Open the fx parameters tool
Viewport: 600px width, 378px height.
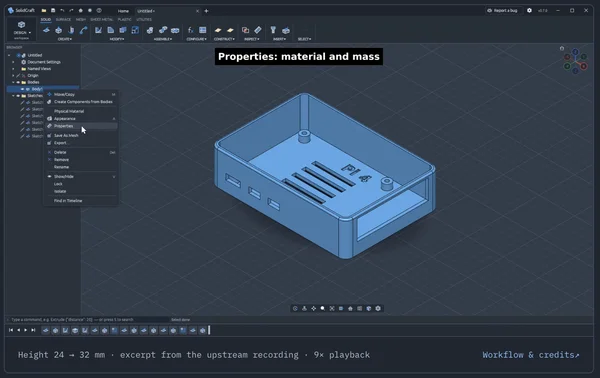(x=190, y=30)
